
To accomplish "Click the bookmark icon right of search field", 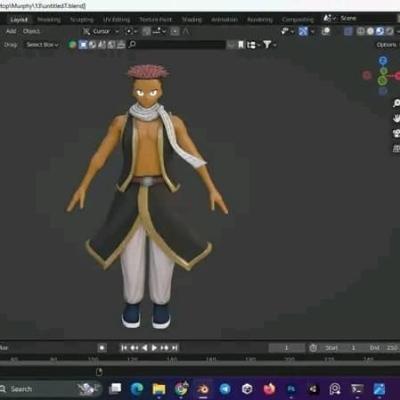I will point(241,45).
